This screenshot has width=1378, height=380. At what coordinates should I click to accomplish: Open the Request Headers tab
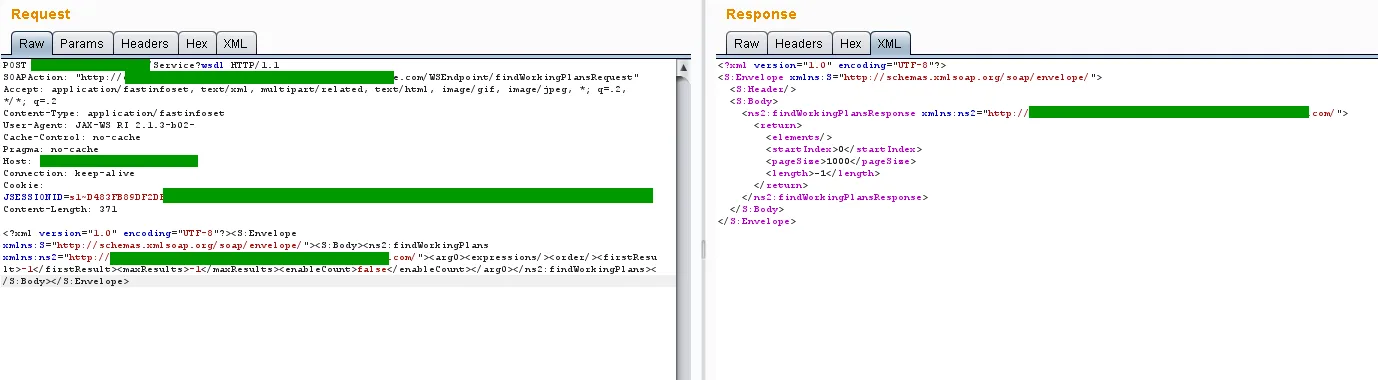tap(146, 44)
